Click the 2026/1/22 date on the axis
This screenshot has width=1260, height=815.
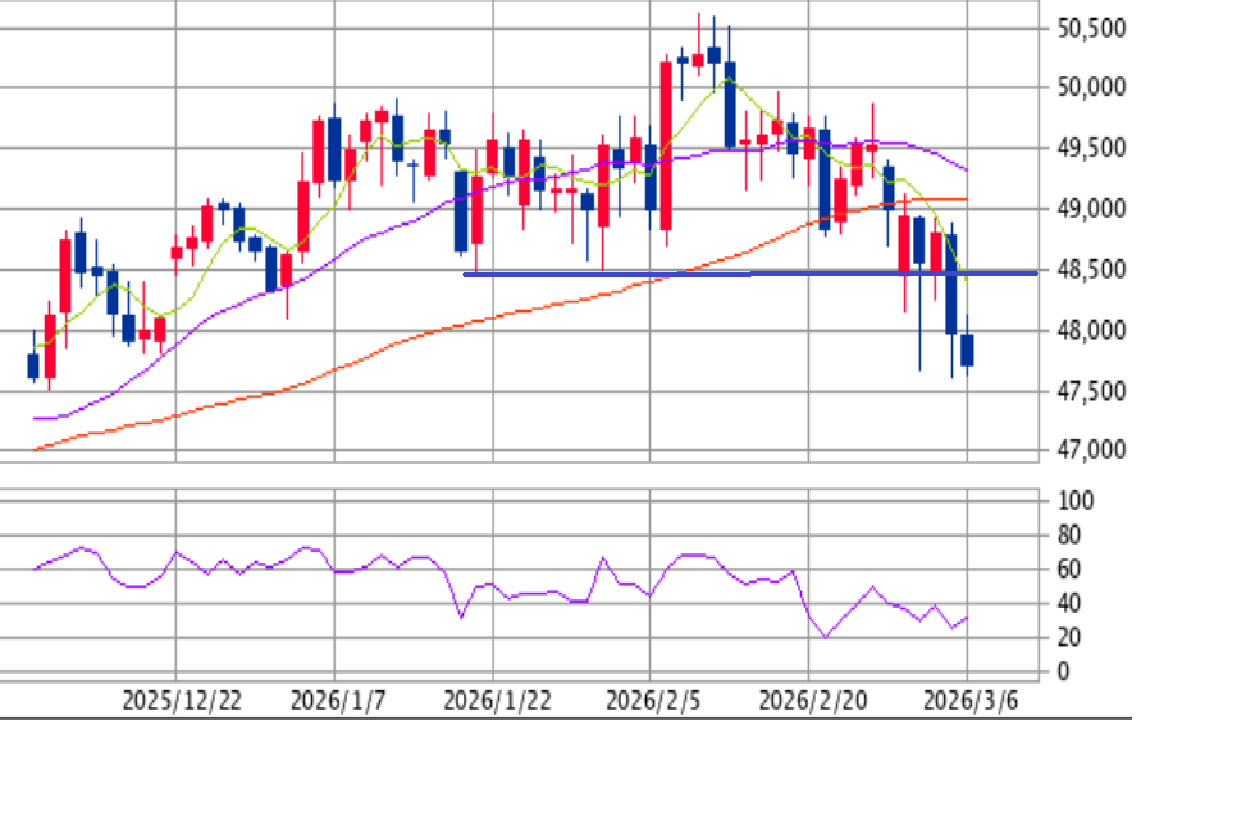point(497,701)
